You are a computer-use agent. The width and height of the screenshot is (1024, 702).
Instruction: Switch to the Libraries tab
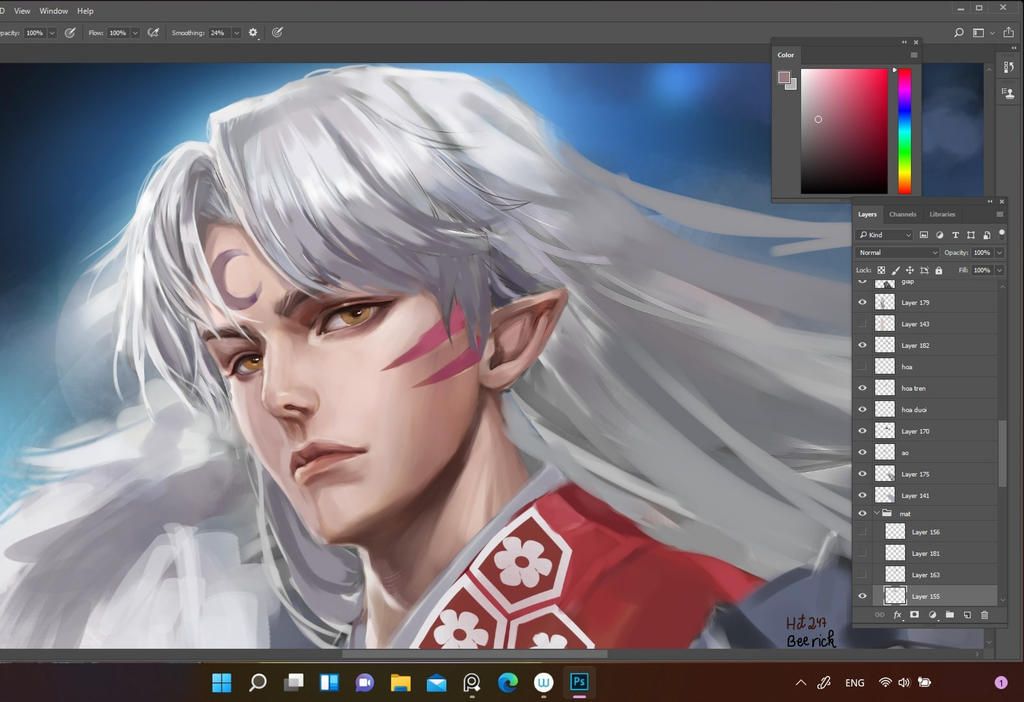942,214
